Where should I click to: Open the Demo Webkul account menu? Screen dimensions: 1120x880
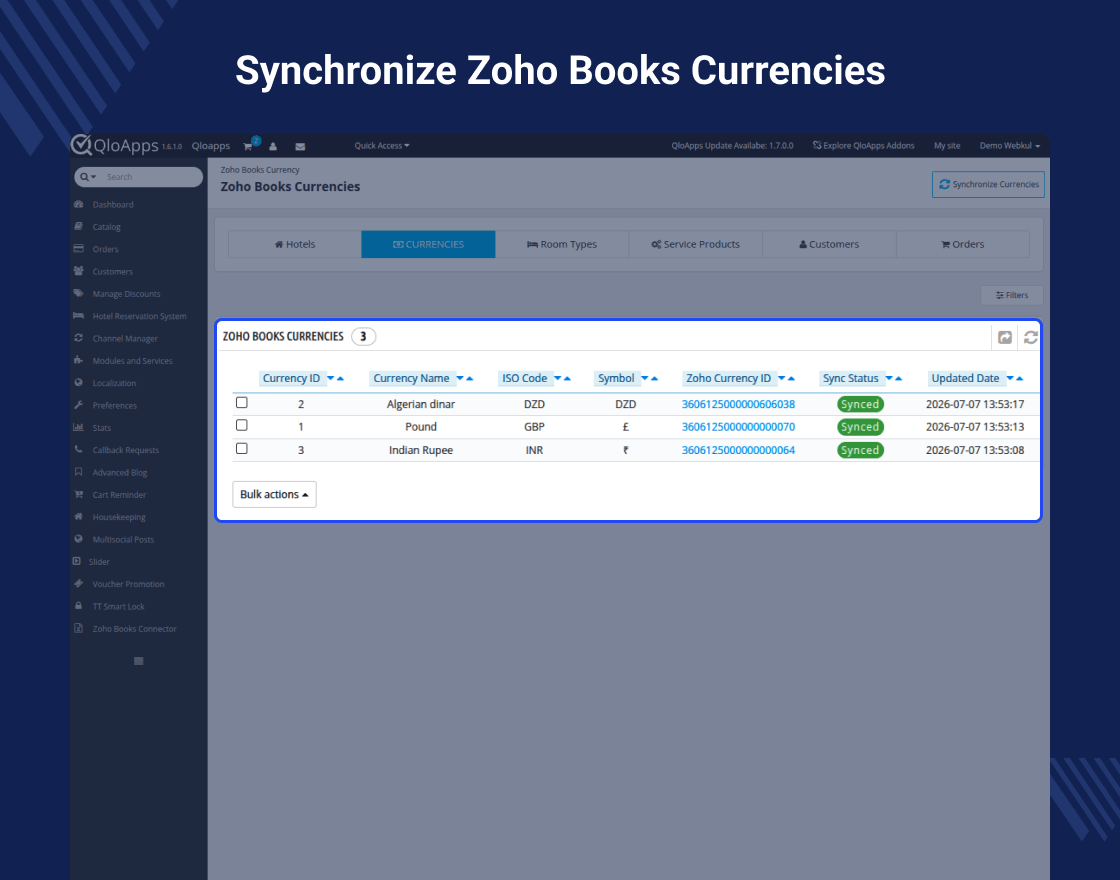(1009, 146)
